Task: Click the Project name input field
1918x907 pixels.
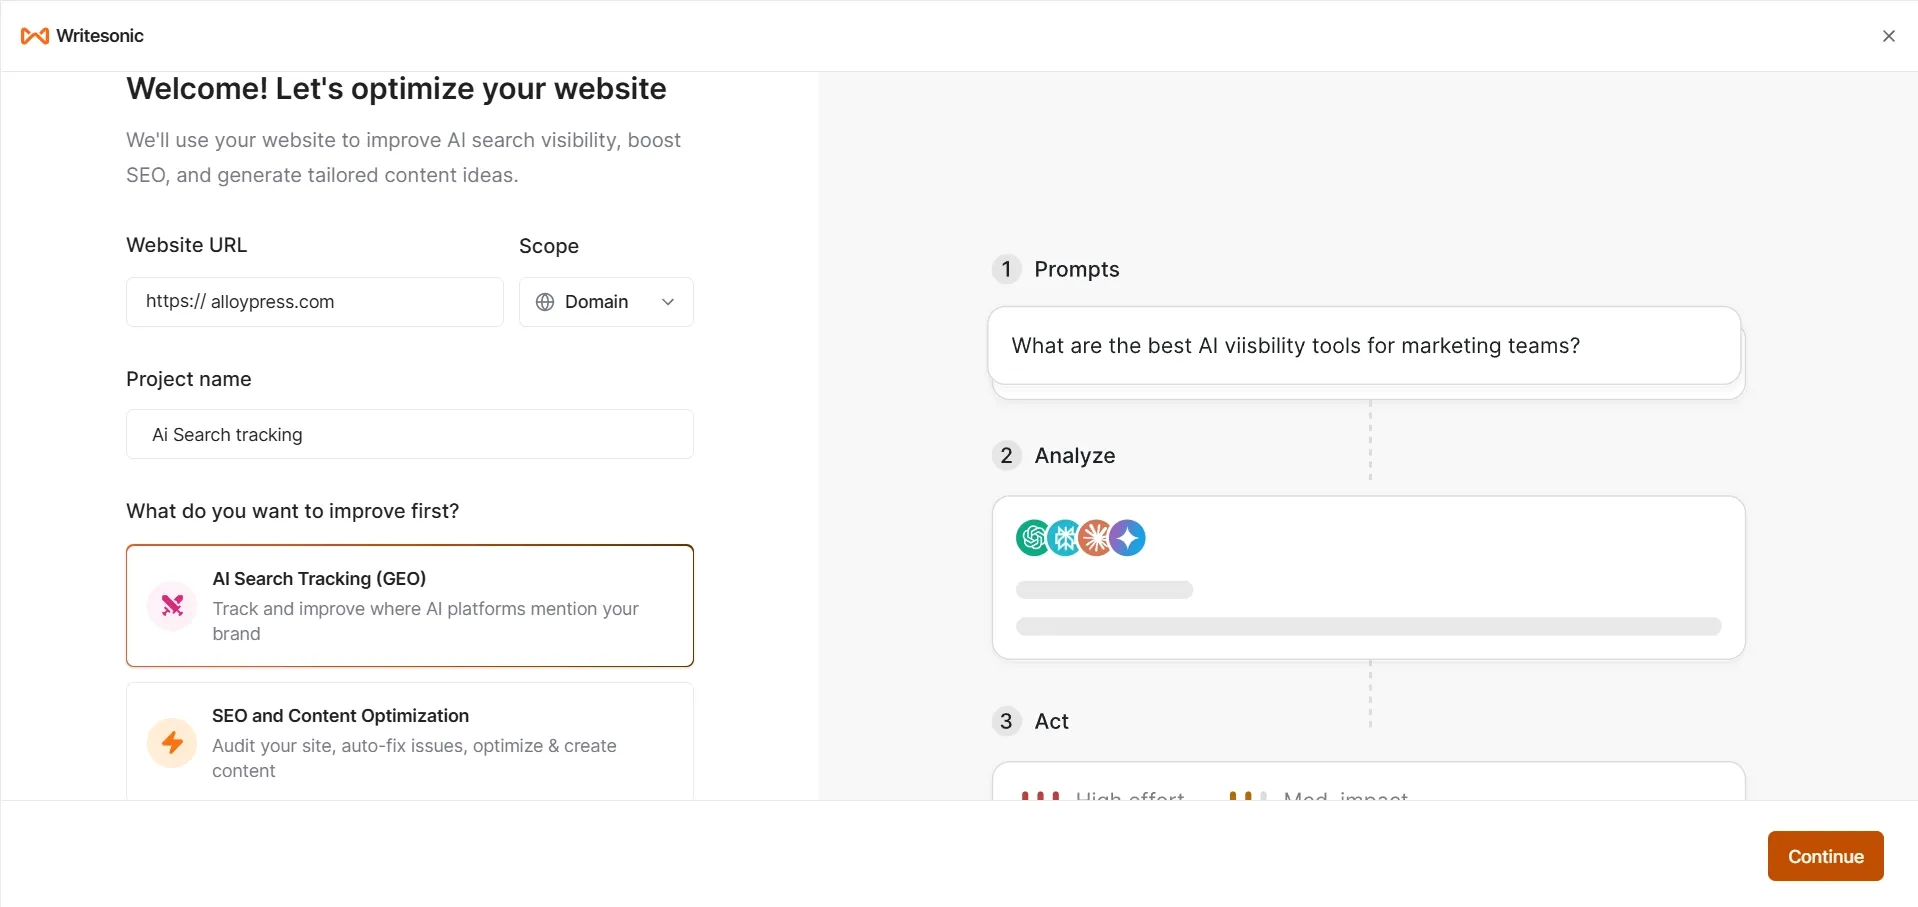Action: [410, 434]
